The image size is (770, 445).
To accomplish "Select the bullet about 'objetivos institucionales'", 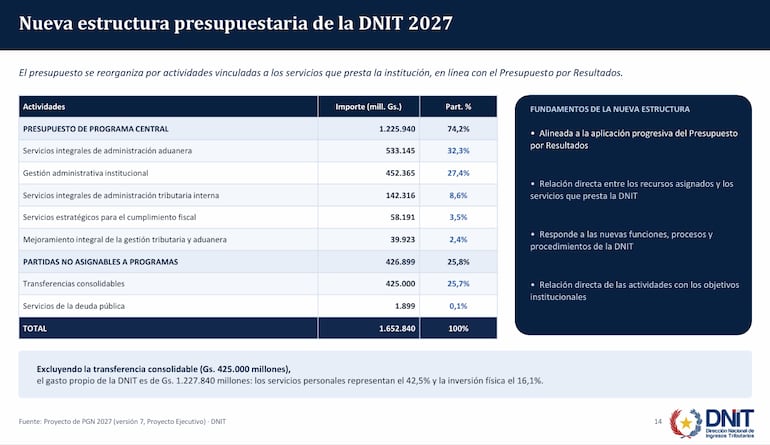I will coord(634,291).
